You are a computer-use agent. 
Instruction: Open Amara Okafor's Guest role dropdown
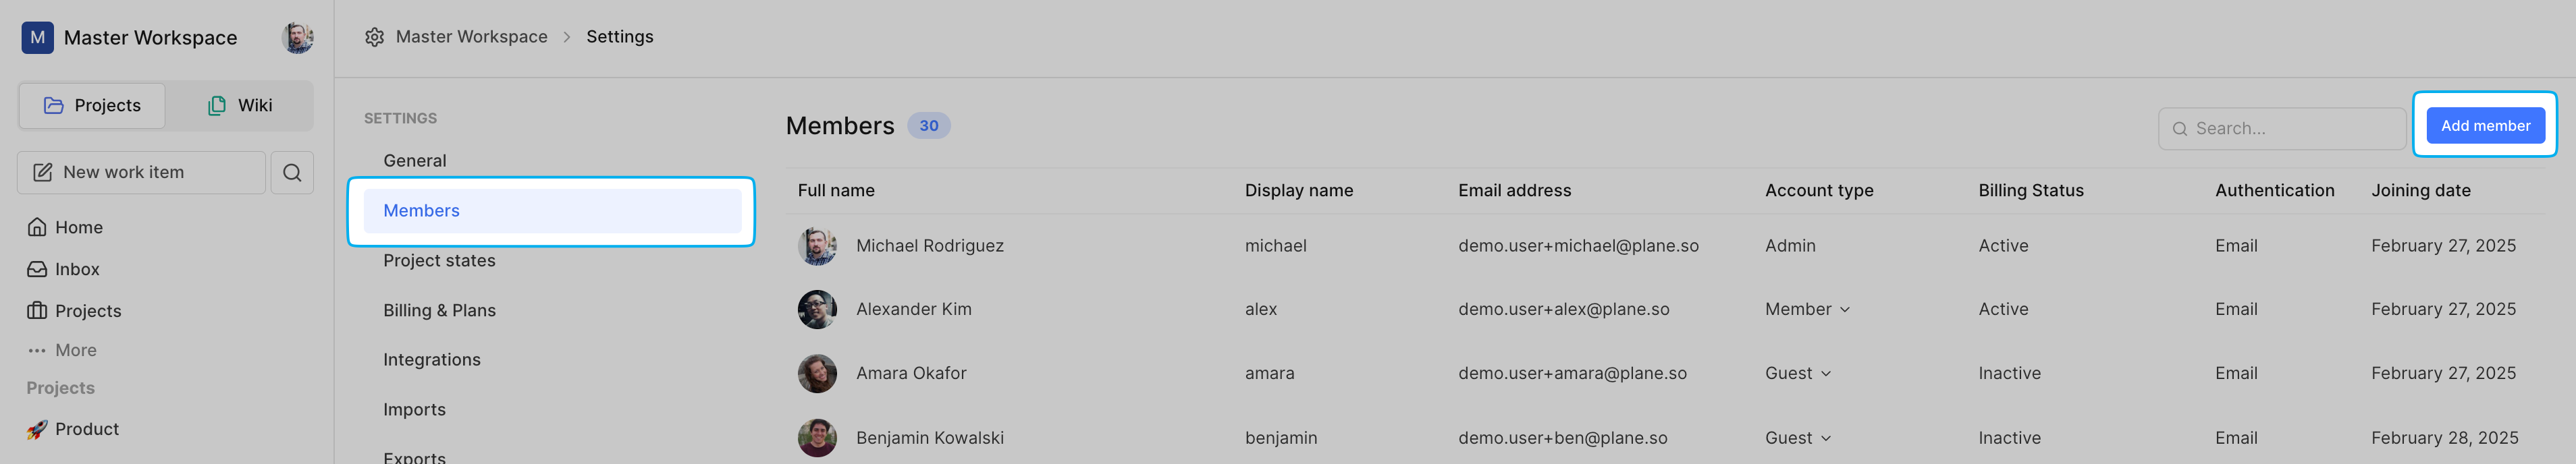click(1797, 373)
